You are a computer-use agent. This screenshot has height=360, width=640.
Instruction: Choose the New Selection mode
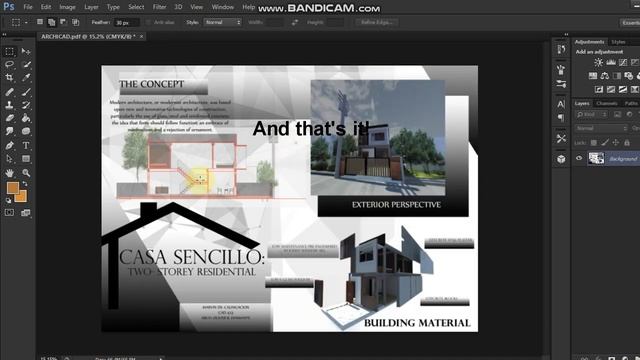point(40,22)
